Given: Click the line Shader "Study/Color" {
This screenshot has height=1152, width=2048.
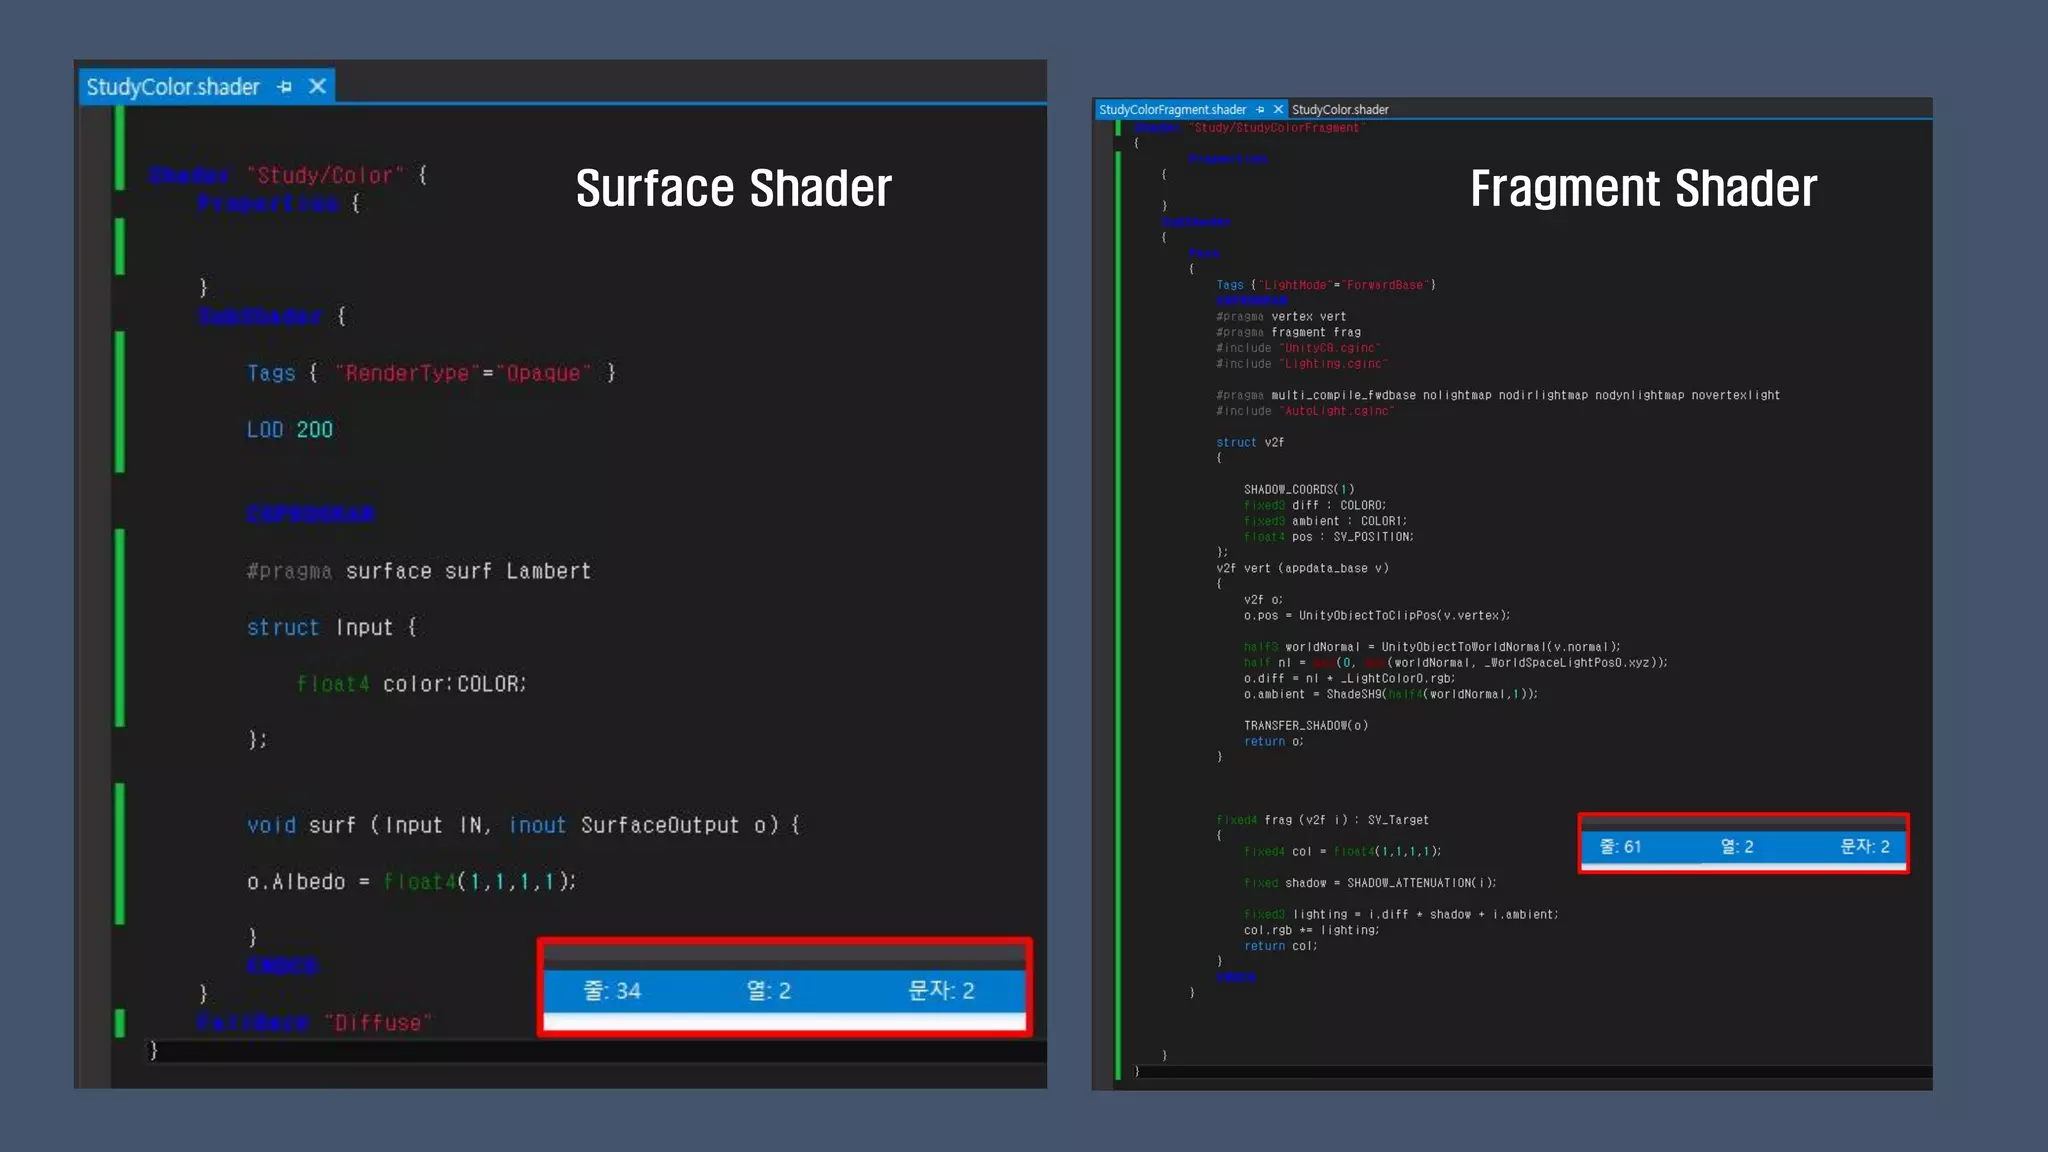Looking at the screenshot, I should tap(288, 176).
